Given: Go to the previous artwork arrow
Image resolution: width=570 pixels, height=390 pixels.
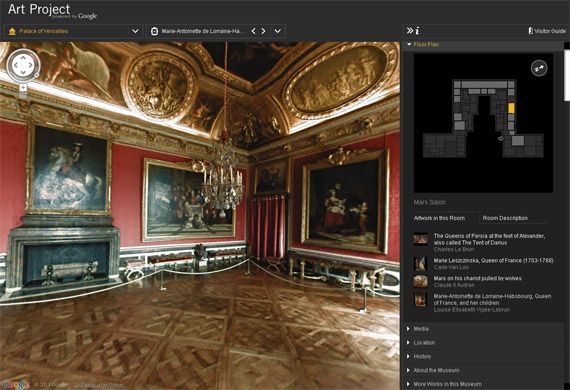Looking at the screenshot, I should [253, 31].
